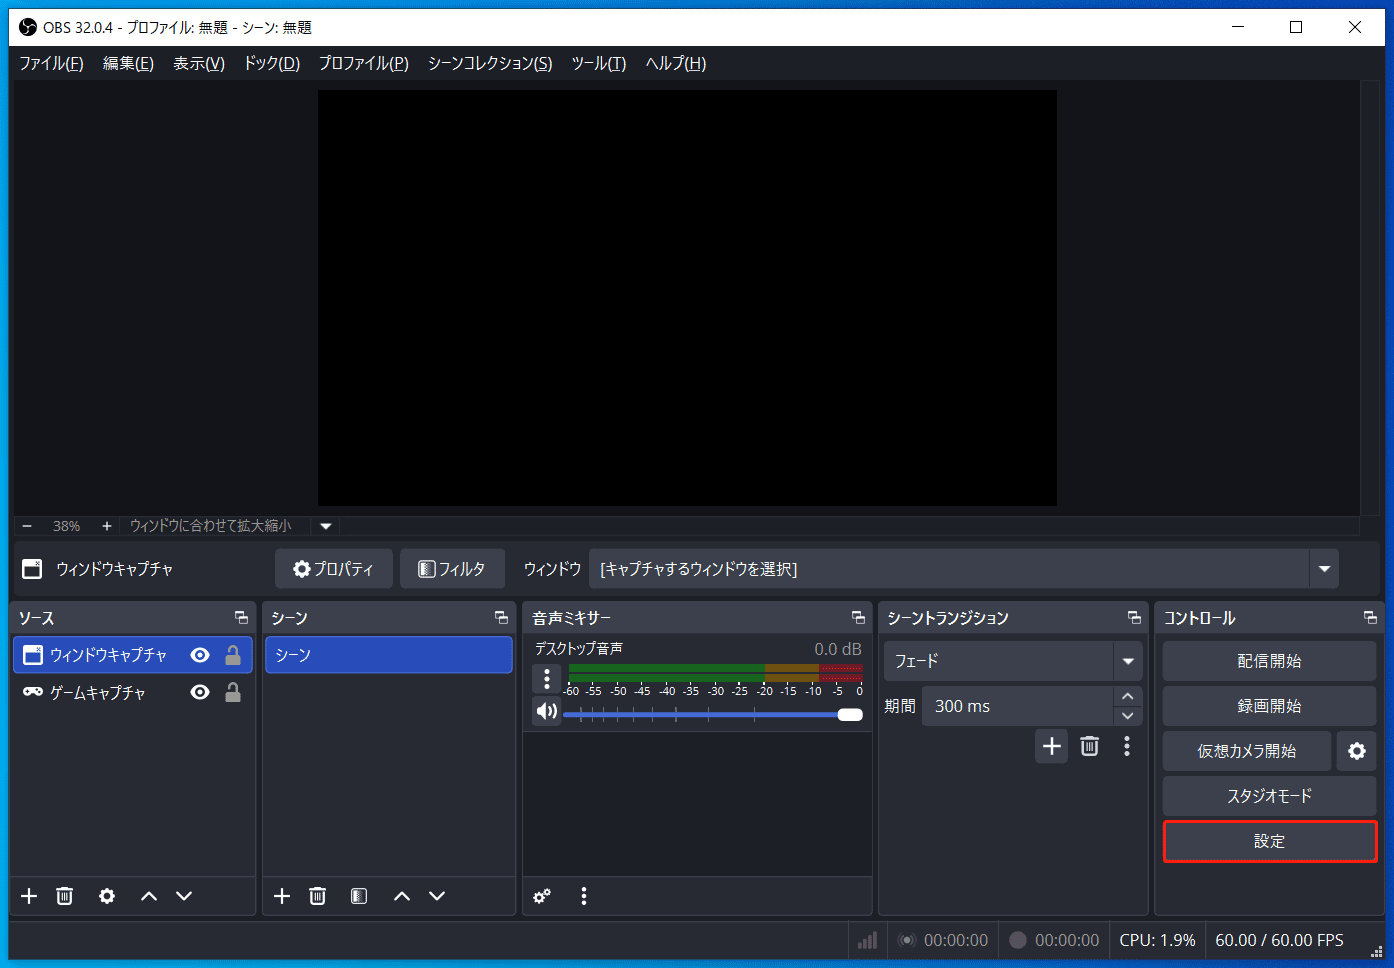This screenshot has width=1394, height=968.
Task: Click the preview vertical scrollbar
Action: click(x=1370, y=297)
